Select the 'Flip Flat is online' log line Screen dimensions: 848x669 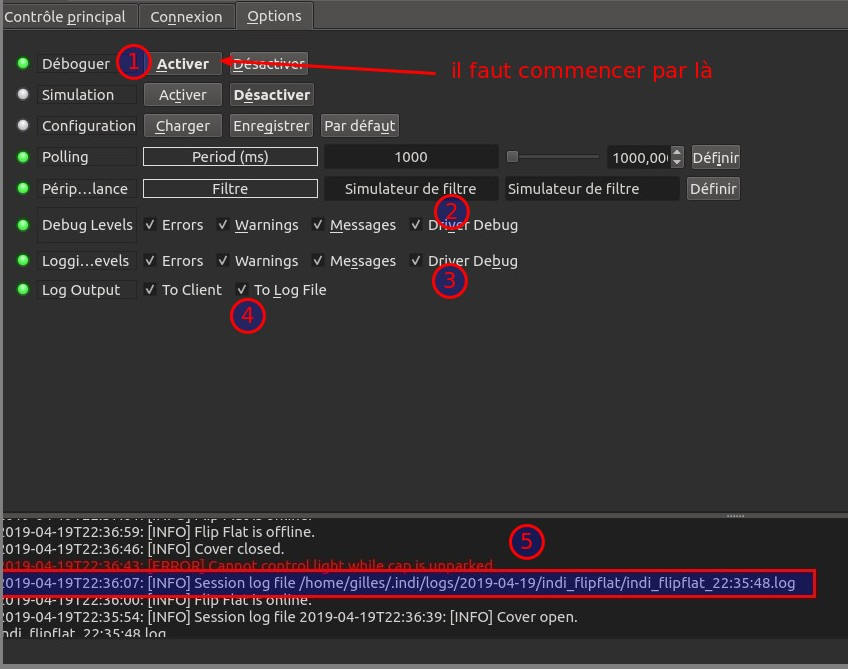click(x=156, y=600)
